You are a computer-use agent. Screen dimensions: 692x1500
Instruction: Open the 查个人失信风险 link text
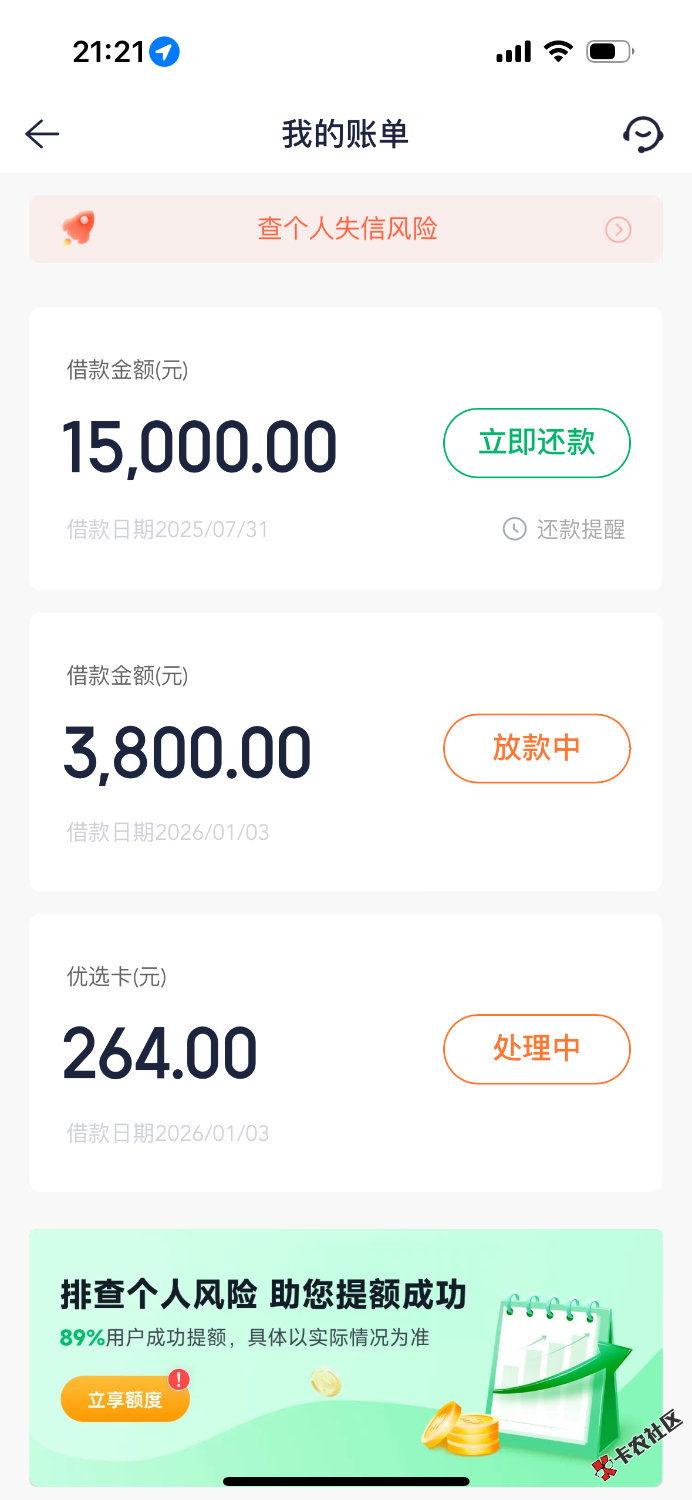click(x=347, y=229)
